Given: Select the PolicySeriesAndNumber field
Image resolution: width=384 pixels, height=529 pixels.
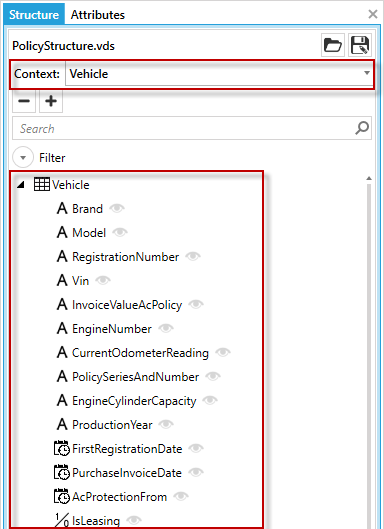Looking at the screenshot, I should coord(136,377).
